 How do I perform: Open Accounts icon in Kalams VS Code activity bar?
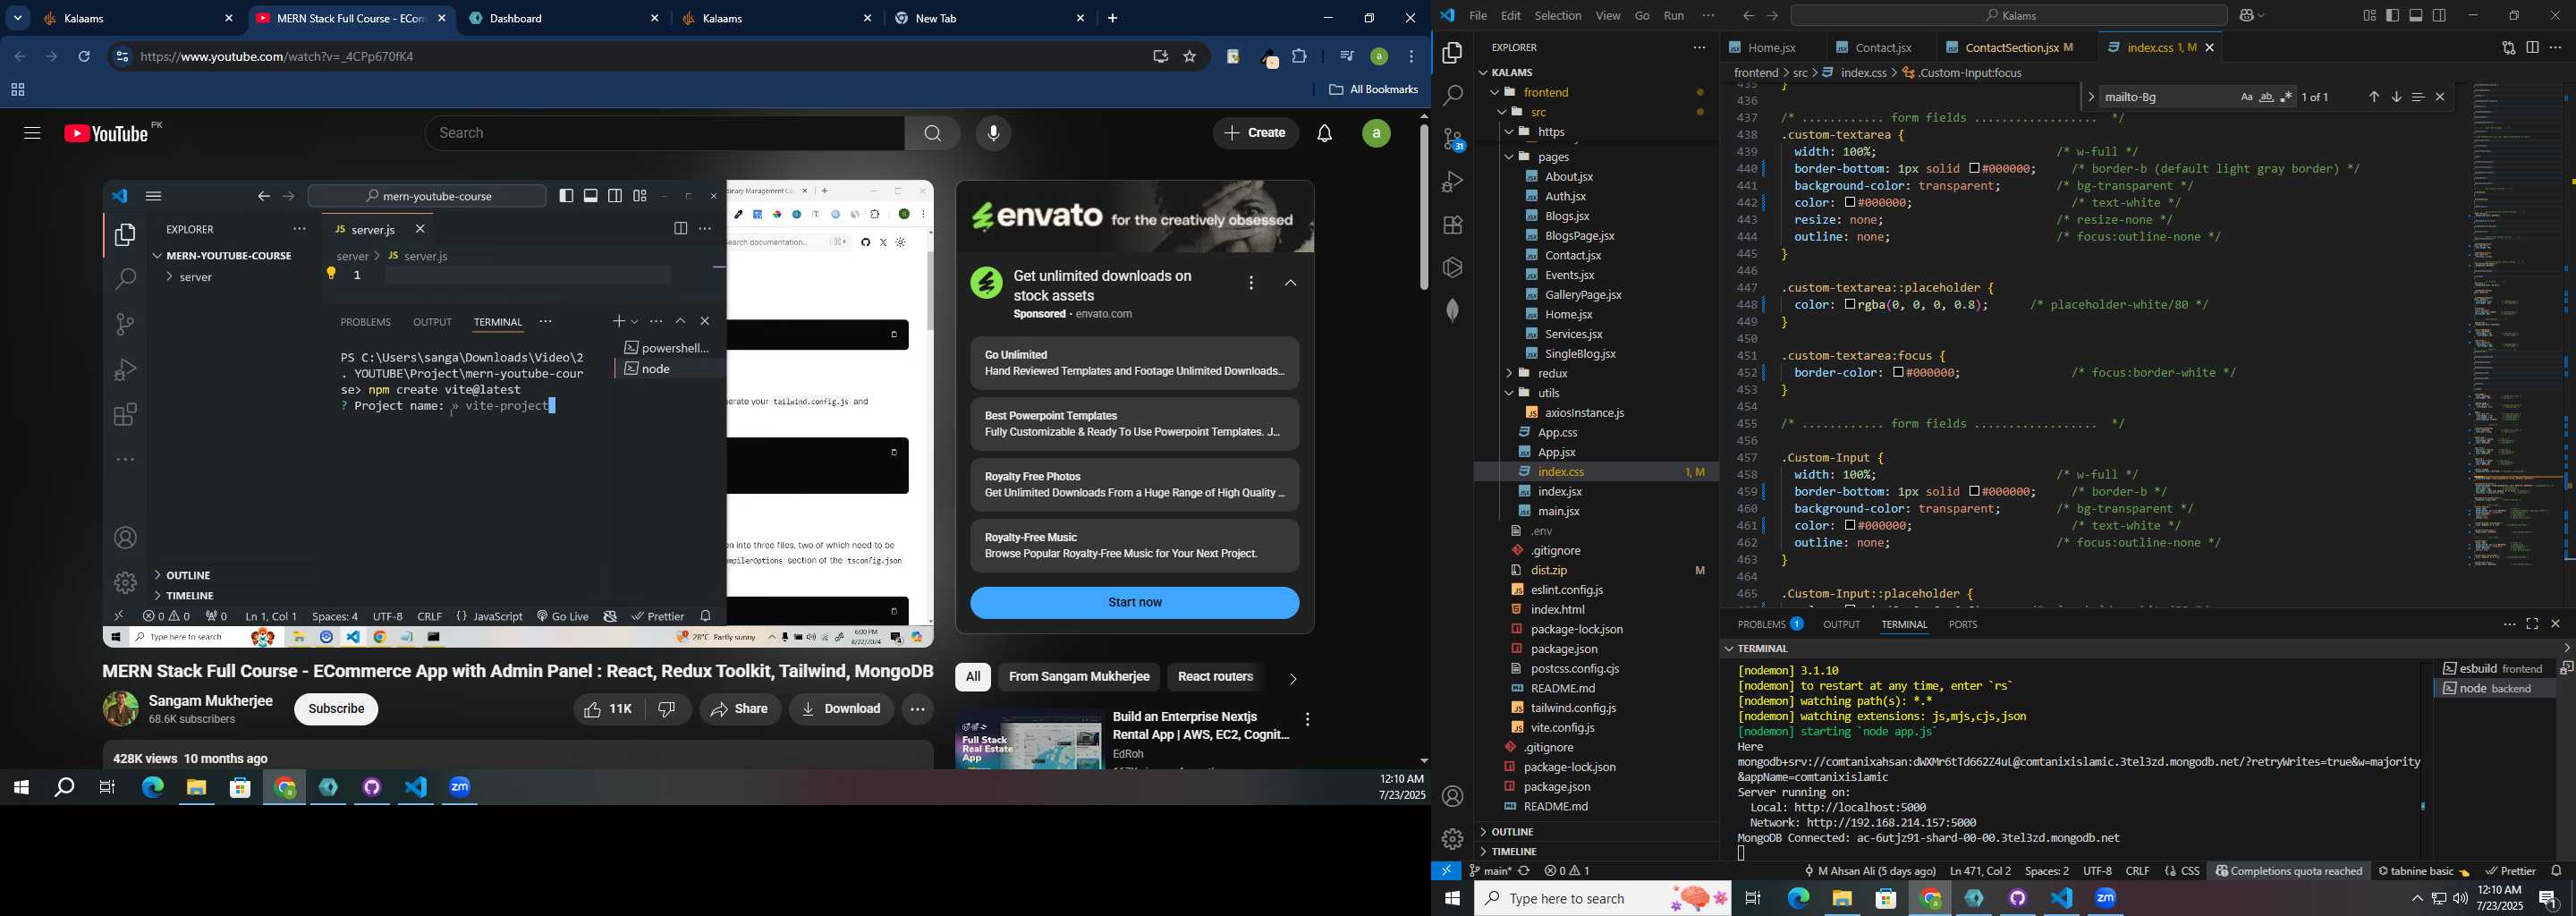click(1452, 797)
